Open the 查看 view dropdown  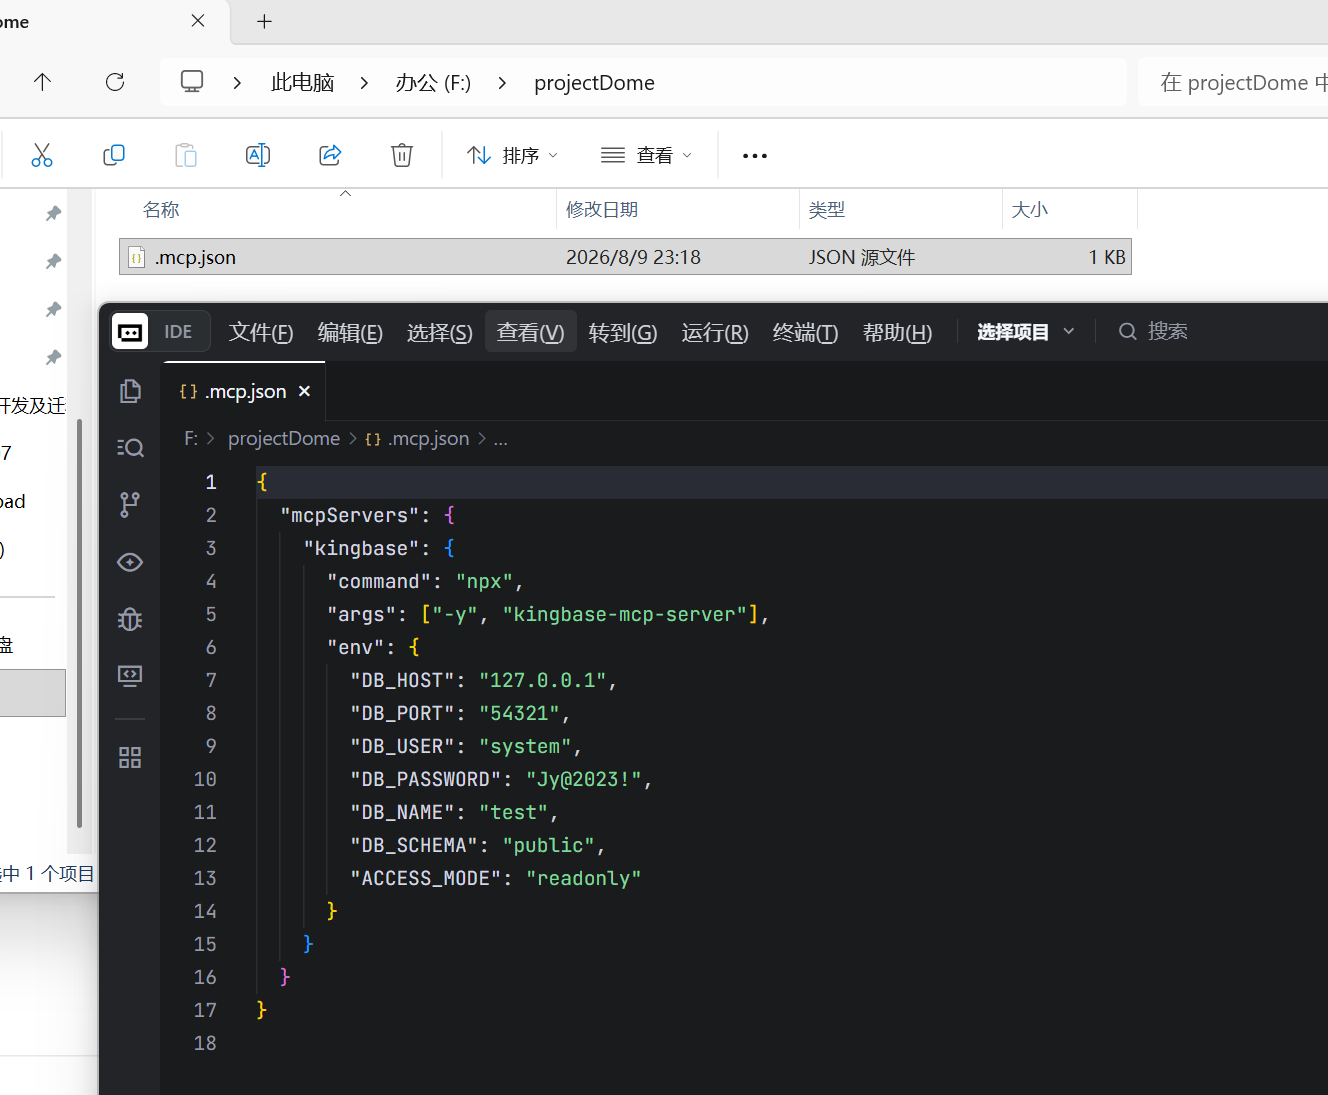pos(646,155)
